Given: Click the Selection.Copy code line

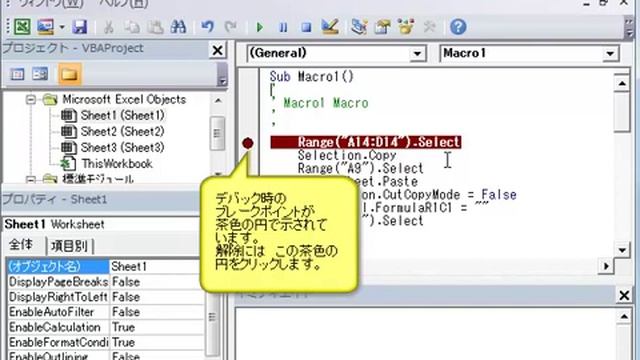Looking at the screenshot, I should tap(347, 156).
